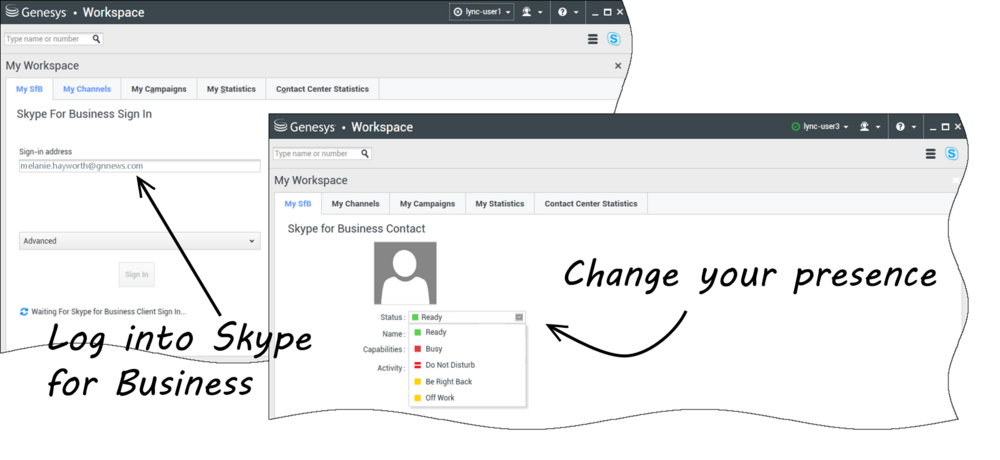Open the hamburger menu in front window
This screenshot has width=1000, height=460.
click(930, 154)
